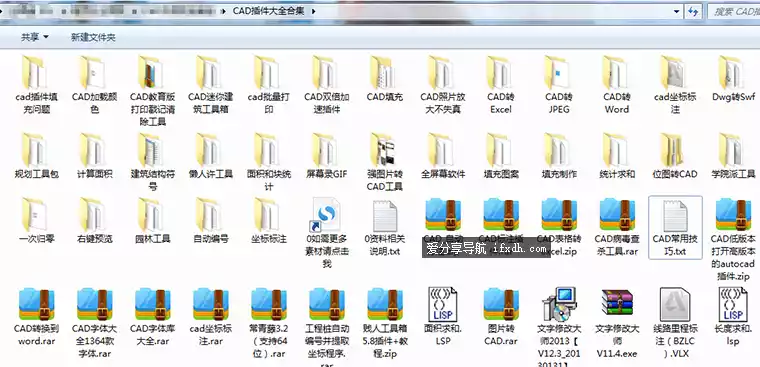Select the 填充制作 folder

click(559, 156)
